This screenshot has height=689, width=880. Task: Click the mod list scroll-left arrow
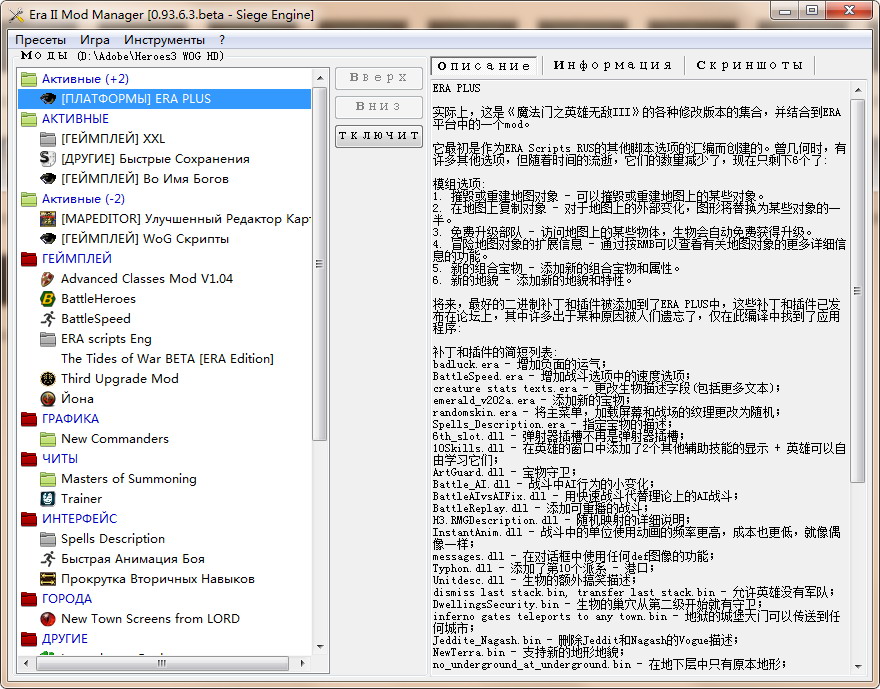click(x=26, y=663)
